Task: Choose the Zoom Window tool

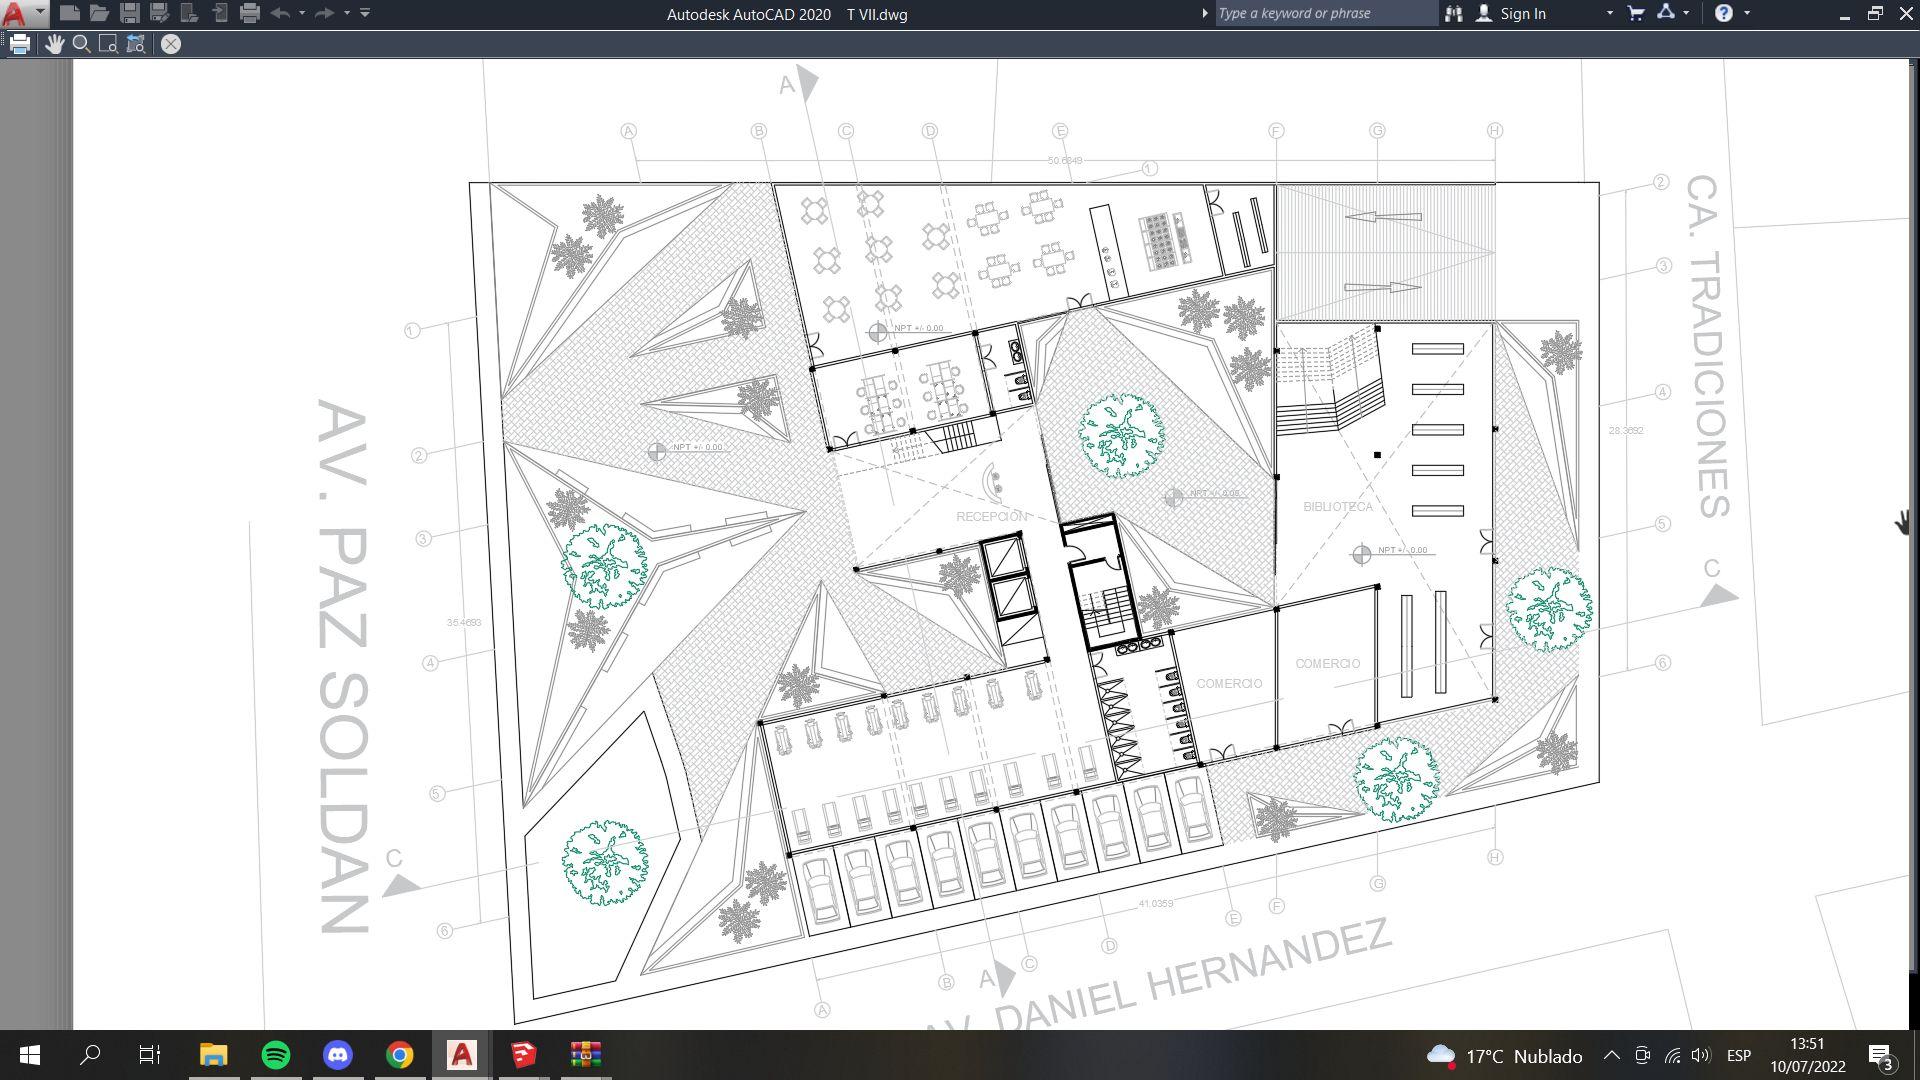Action: [108, 44]
